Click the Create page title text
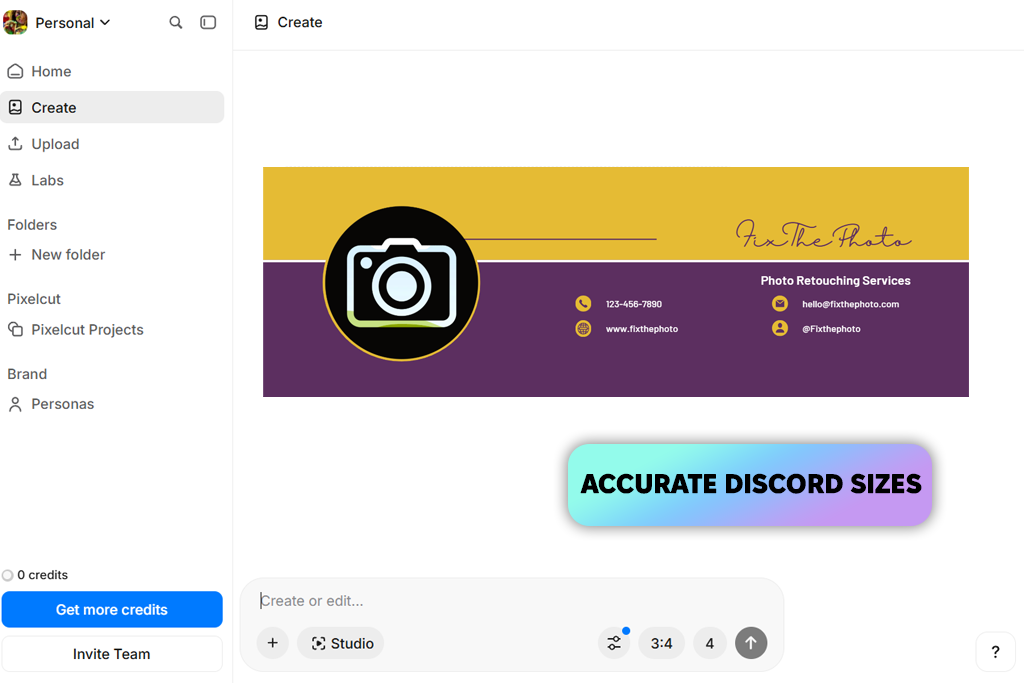 pos(300,22)
